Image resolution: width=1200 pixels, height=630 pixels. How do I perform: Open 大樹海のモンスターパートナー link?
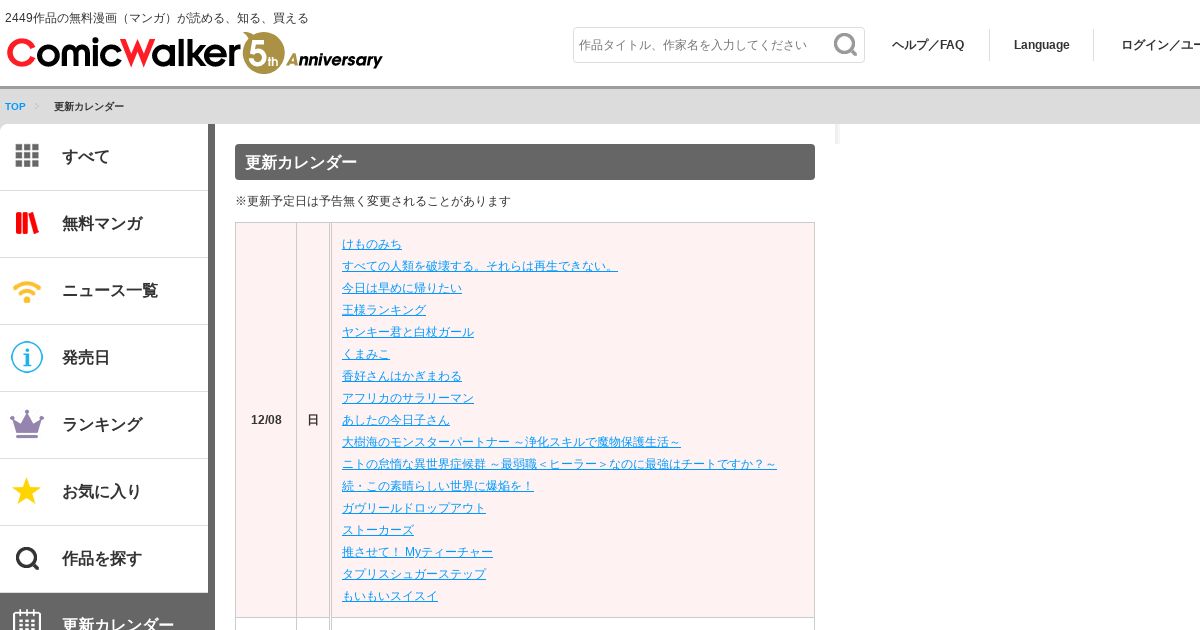point(511,442)
